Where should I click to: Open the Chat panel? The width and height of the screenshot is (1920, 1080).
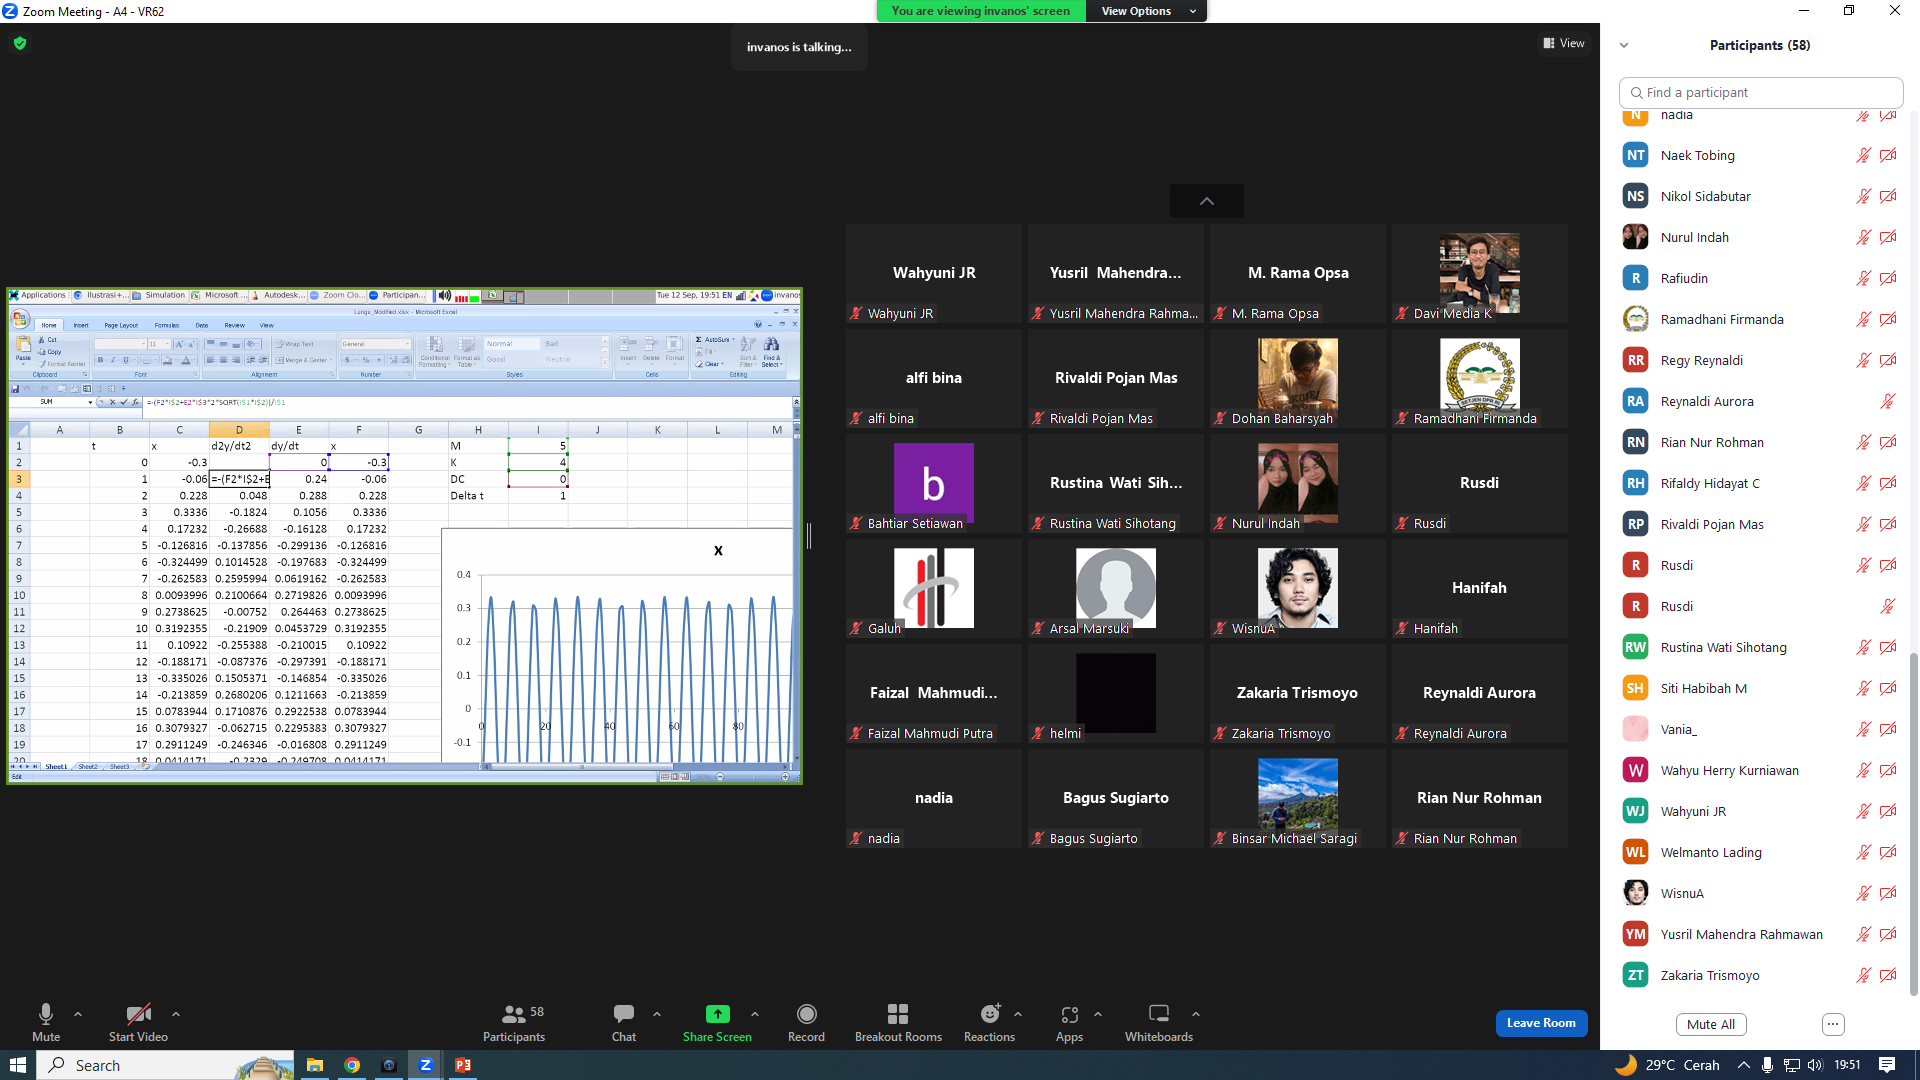[x=624, y=1022]
